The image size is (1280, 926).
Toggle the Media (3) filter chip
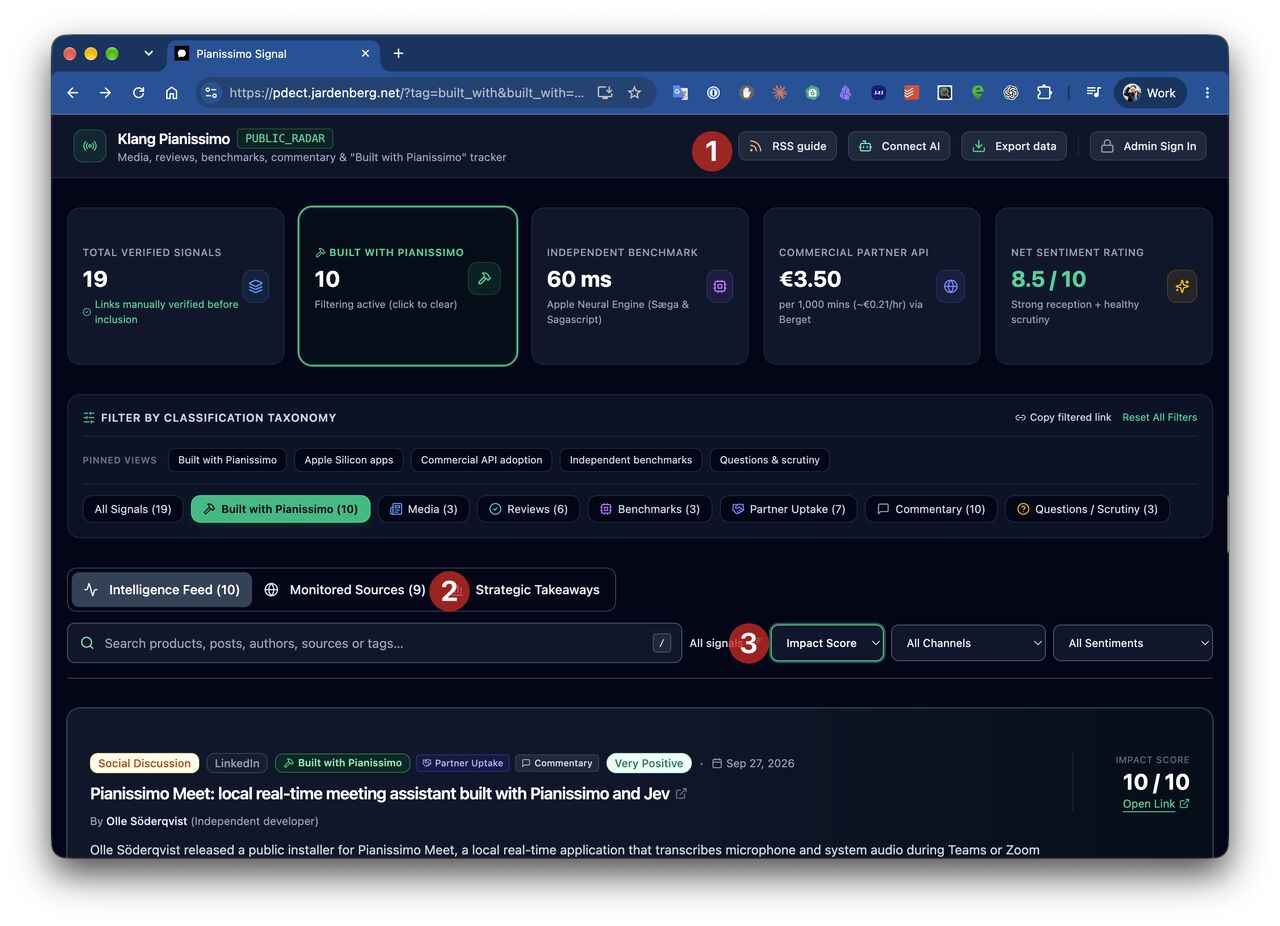(x=424, y=509)
